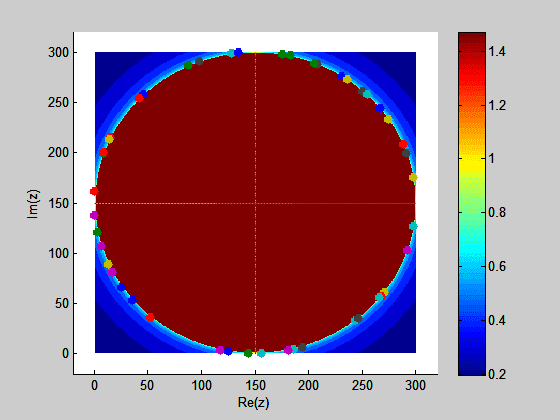Select the red marker near Im 160 on left edge

click(x=94, y=191)
